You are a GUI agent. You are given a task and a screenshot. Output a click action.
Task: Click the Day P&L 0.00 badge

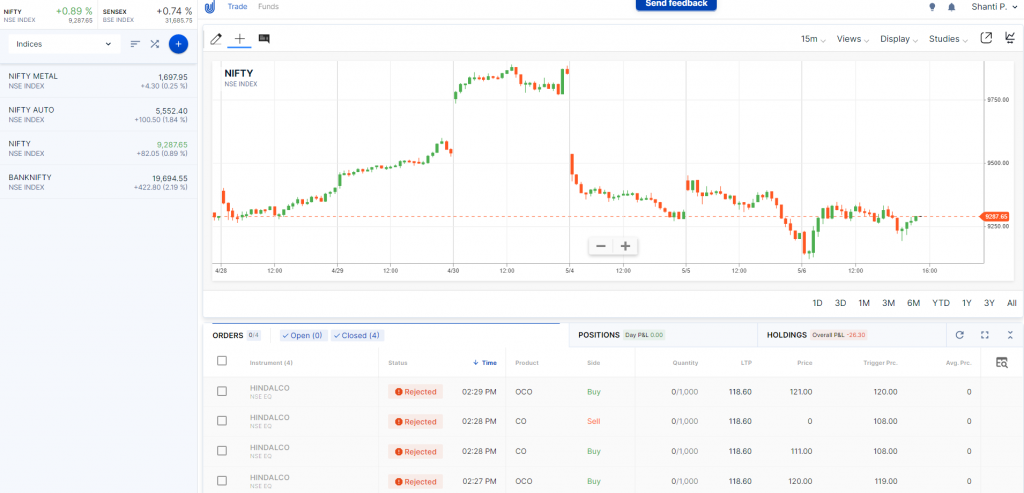tap(645, 335)
